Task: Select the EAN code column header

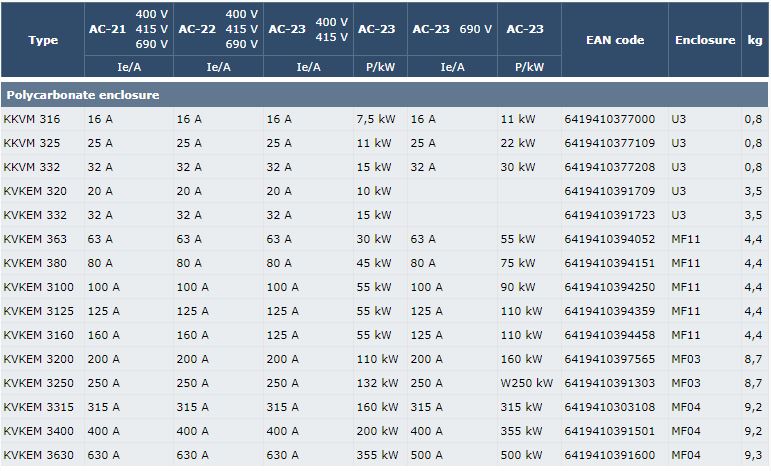Action: 615,40
